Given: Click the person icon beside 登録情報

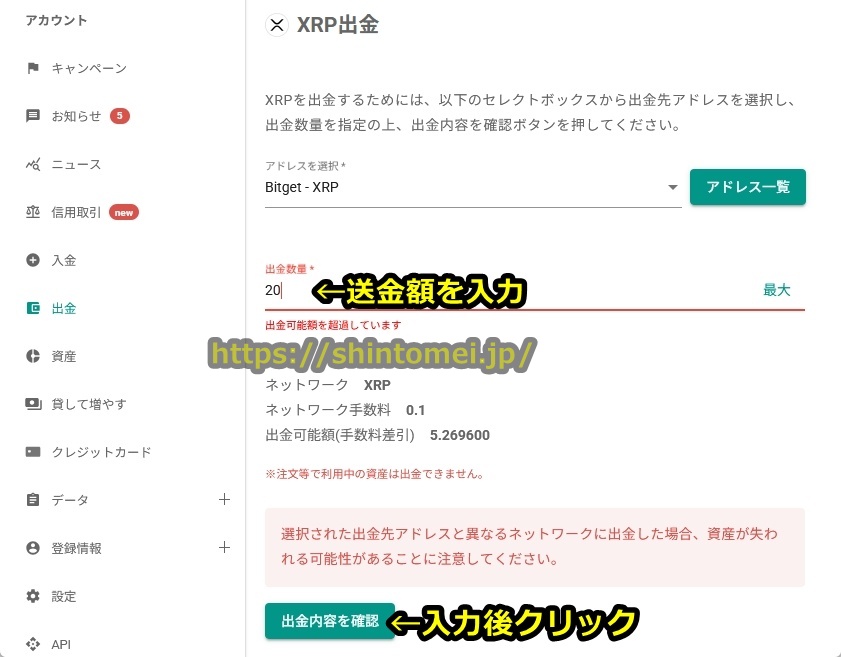Looking at the screenshot, I should point(33,548).
